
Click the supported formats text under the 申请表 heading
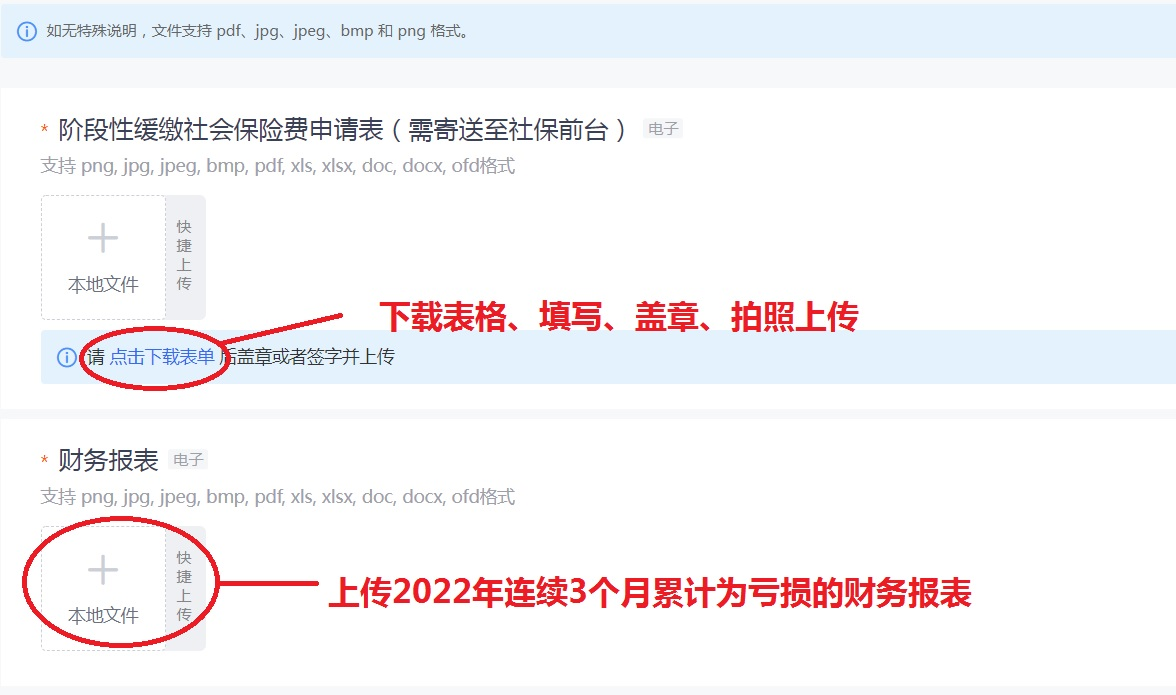(278, 166)
